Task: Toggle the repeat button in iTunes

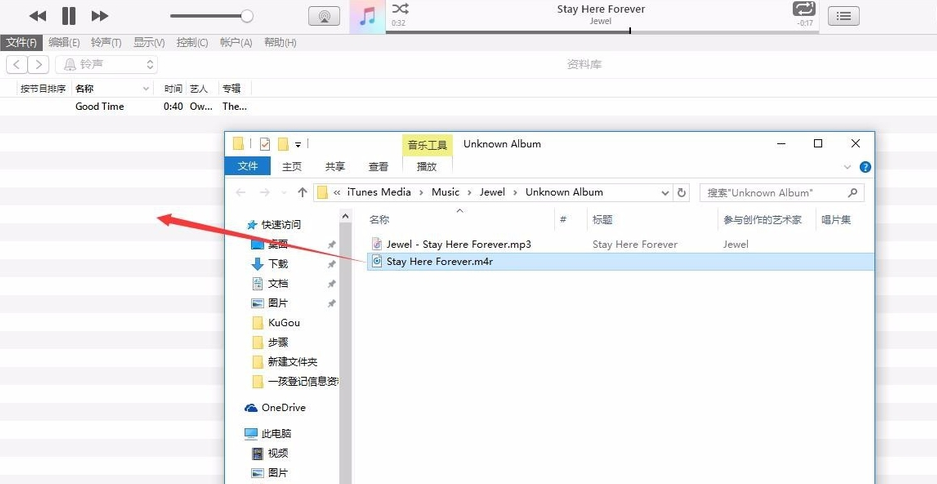Action: point(804,8)
